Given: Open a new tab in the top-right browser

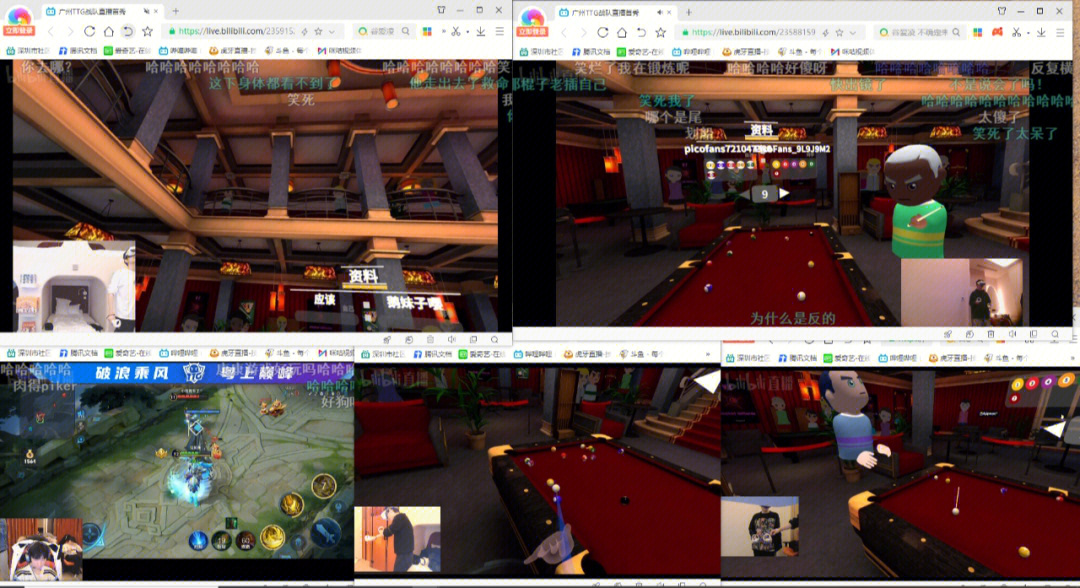Looking at the screenshot, I should pyautogui.click(x=688, y=12).
